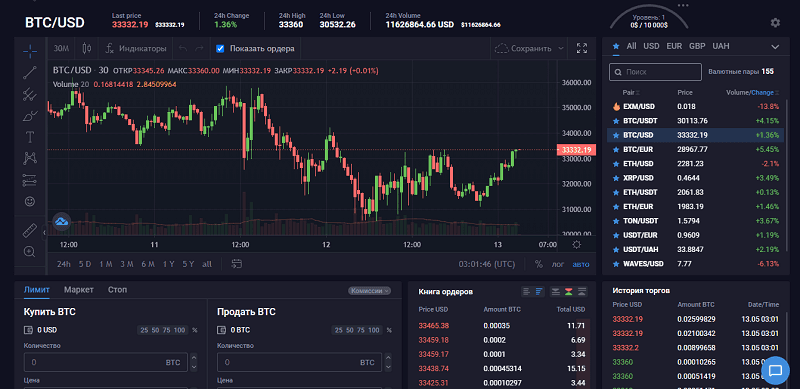This screenshot has width=800, height=389.
Task: Open the go-to-date calendar icon
Action: click(236, 264)
